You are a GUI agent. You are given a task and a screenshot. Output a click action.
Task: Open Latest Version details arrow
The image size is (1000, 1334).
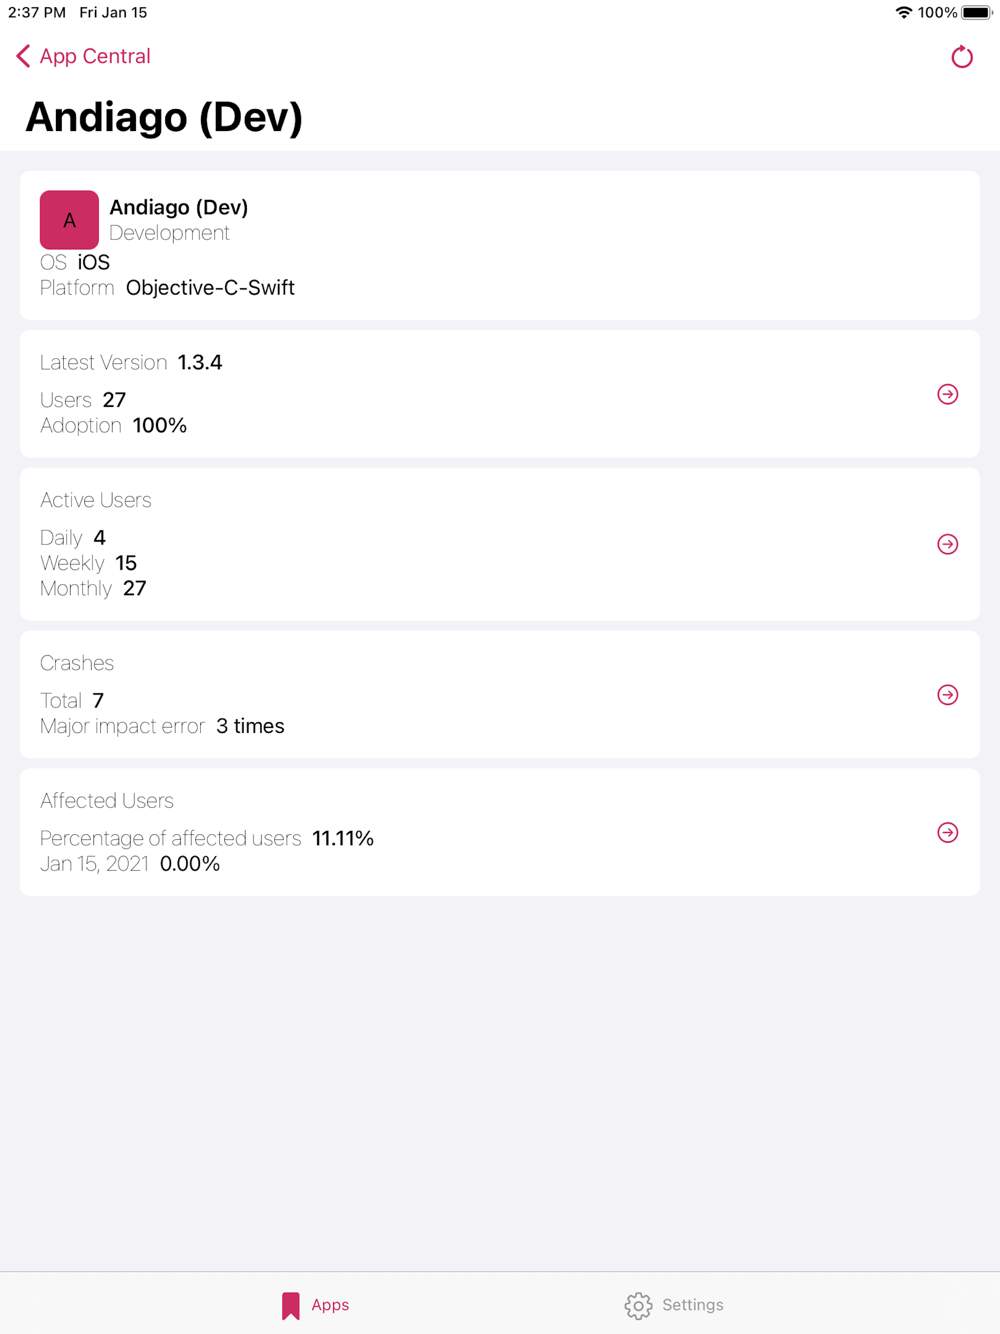[x=948, y=394]
